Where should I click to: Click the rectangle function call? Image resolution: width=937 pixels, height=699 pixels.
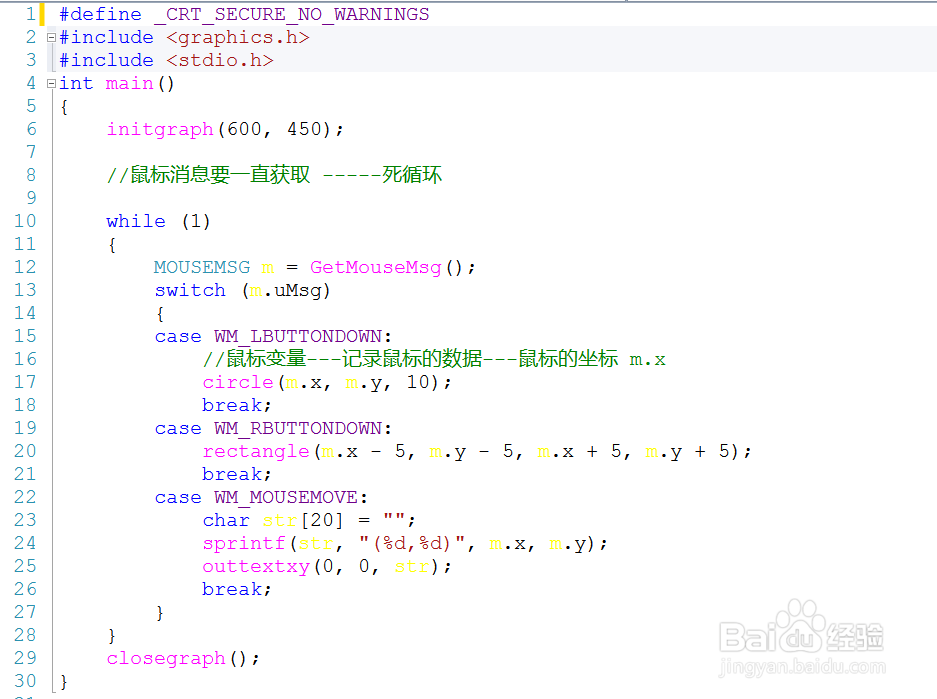pos(256,452)
